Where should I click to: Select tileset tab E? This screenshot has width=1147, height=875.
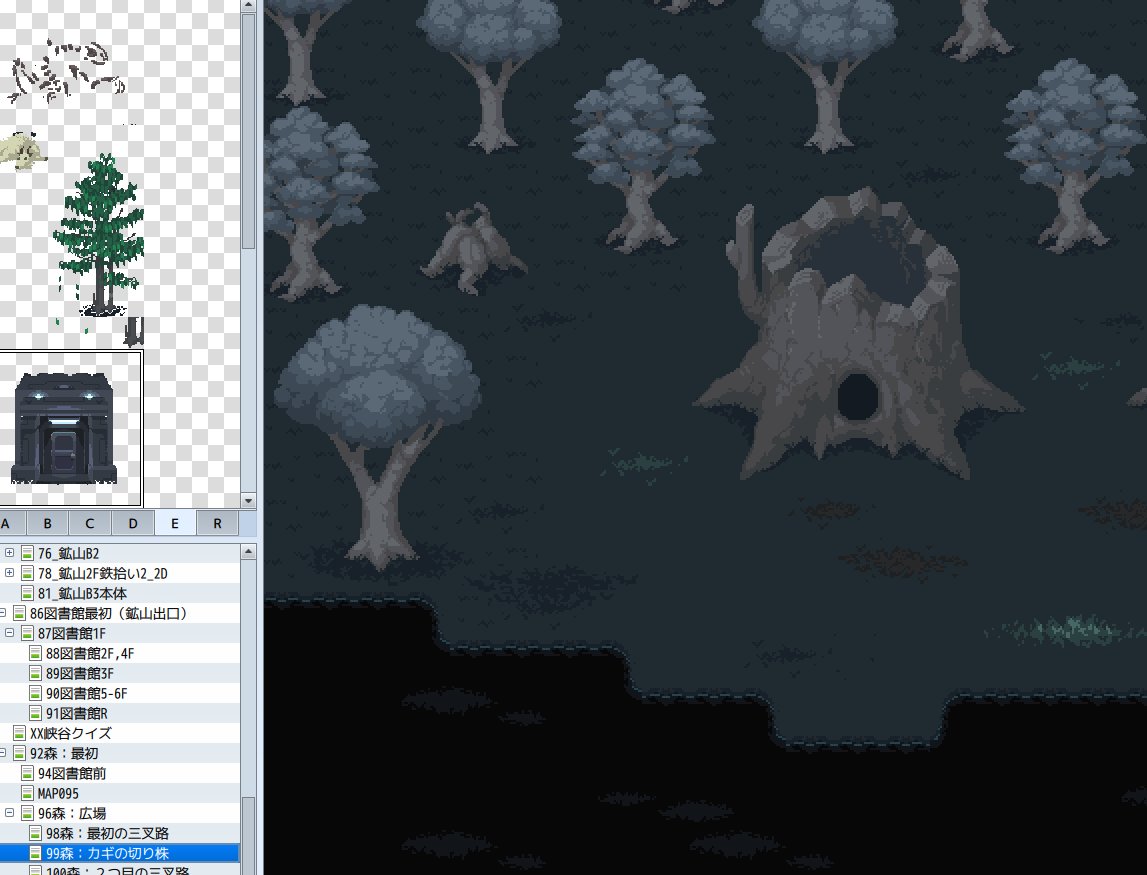point(175,523)
